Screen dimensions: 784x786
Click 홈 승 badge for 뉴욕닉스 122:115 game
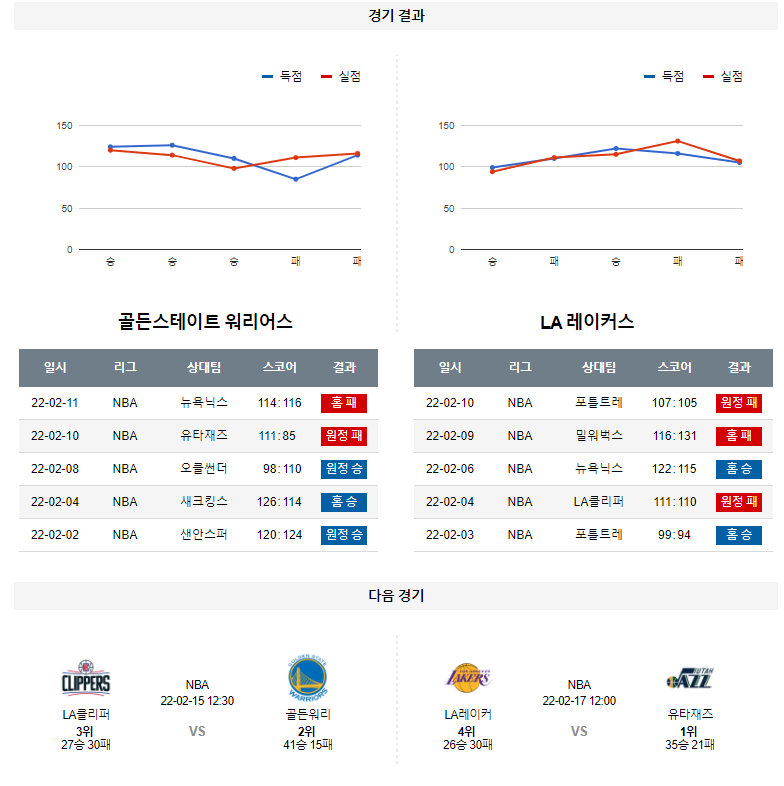739,469
